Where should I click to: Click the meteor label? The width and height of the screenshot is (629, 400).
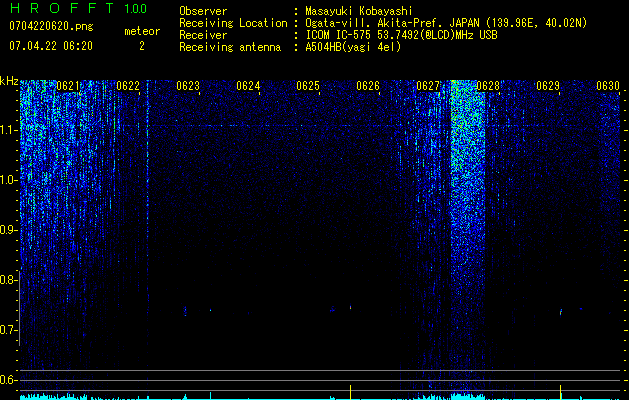tap(142, 31)
